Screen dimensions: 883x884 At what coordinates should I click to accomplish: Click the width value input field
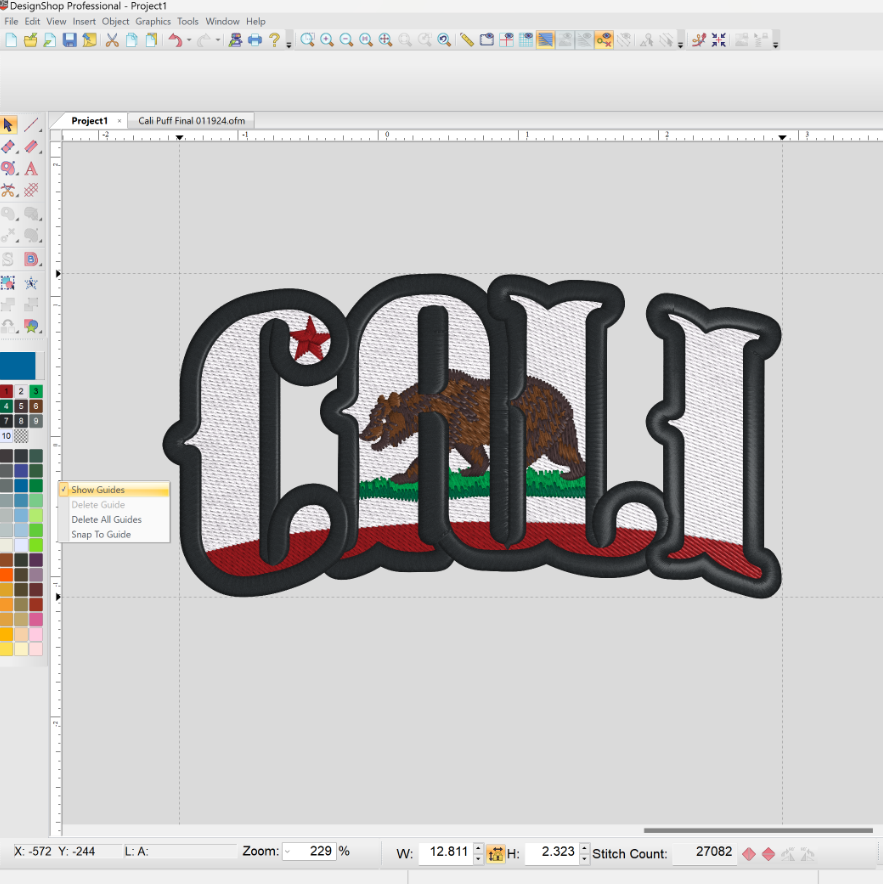[443, 853]
